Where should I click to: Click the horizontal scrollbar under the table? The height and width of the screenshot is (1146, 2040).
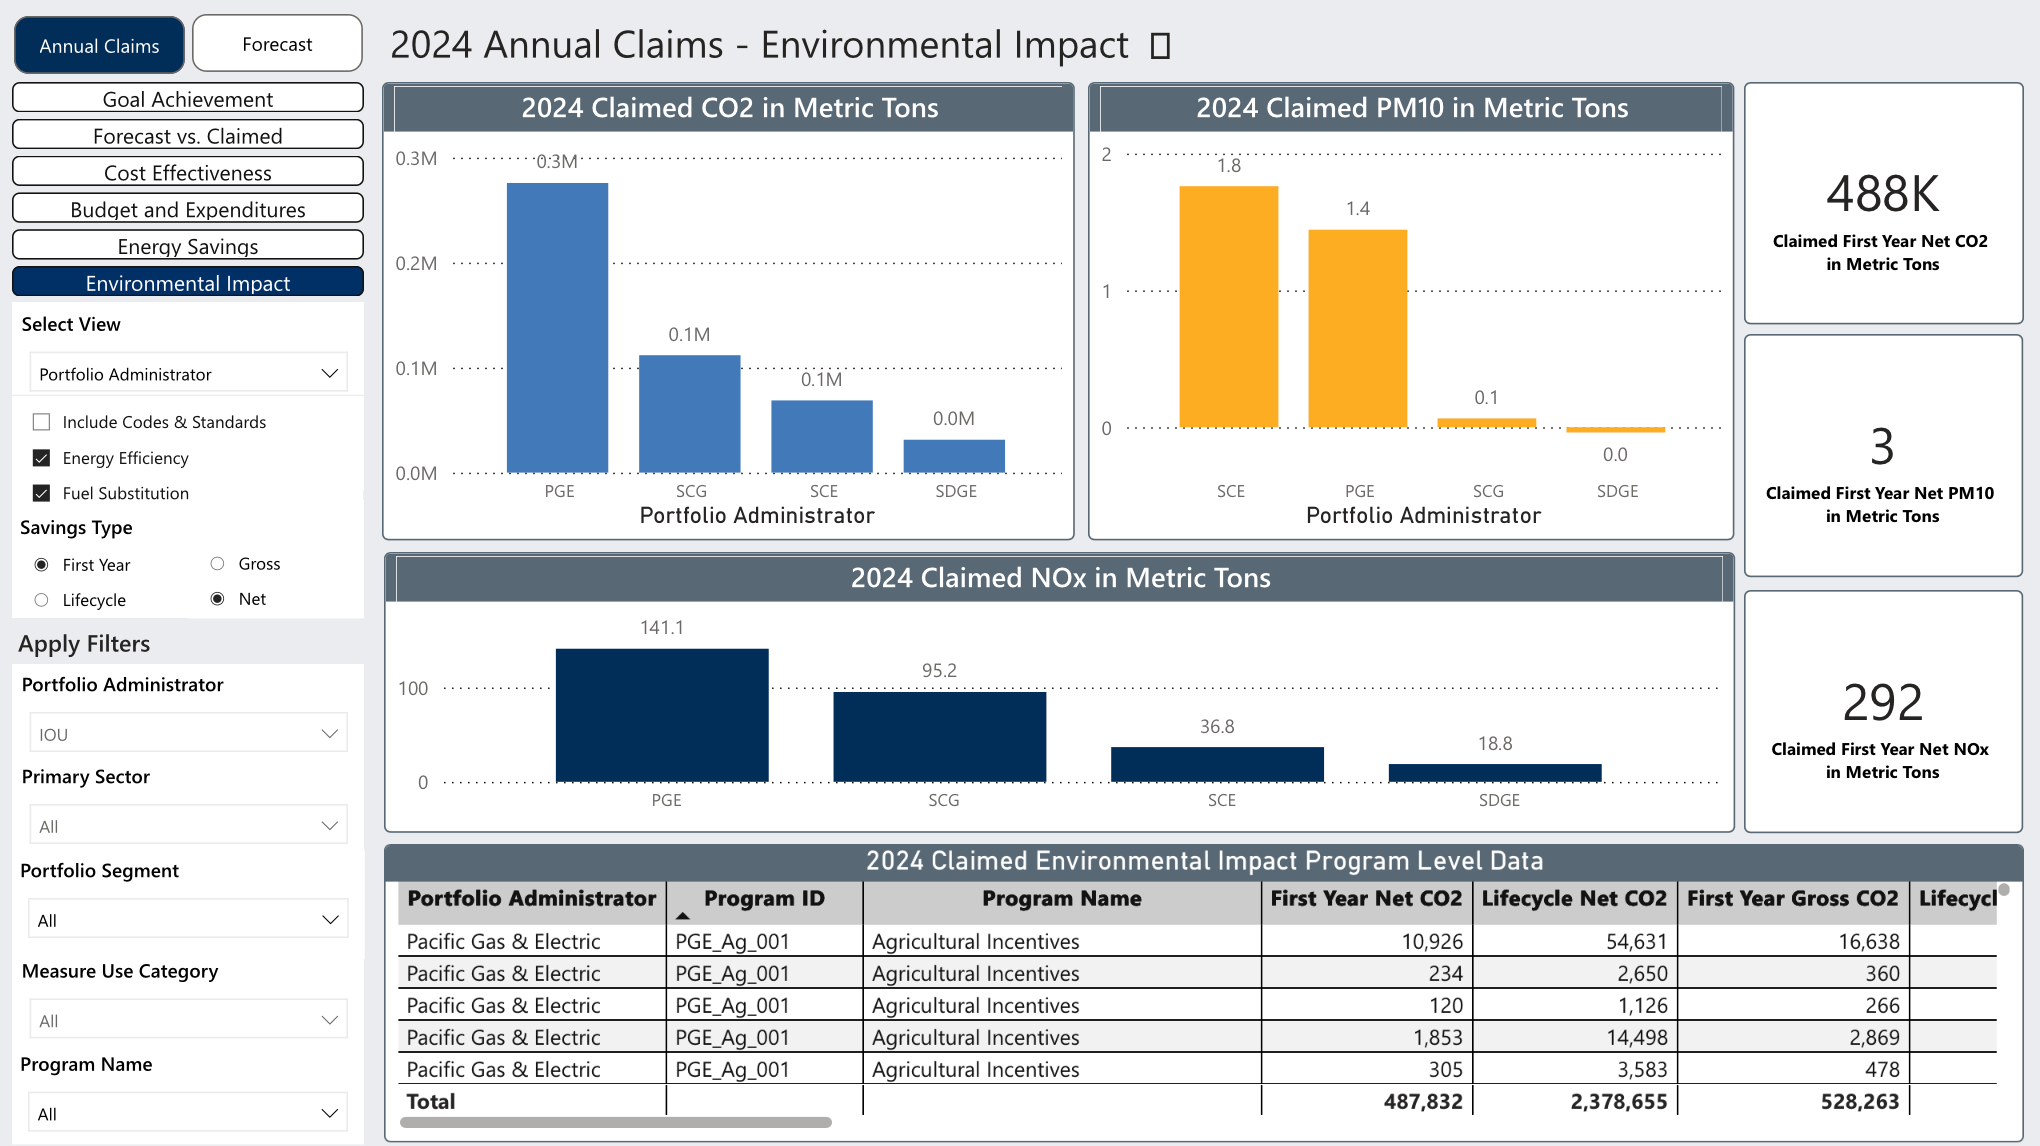point(616,1122)
